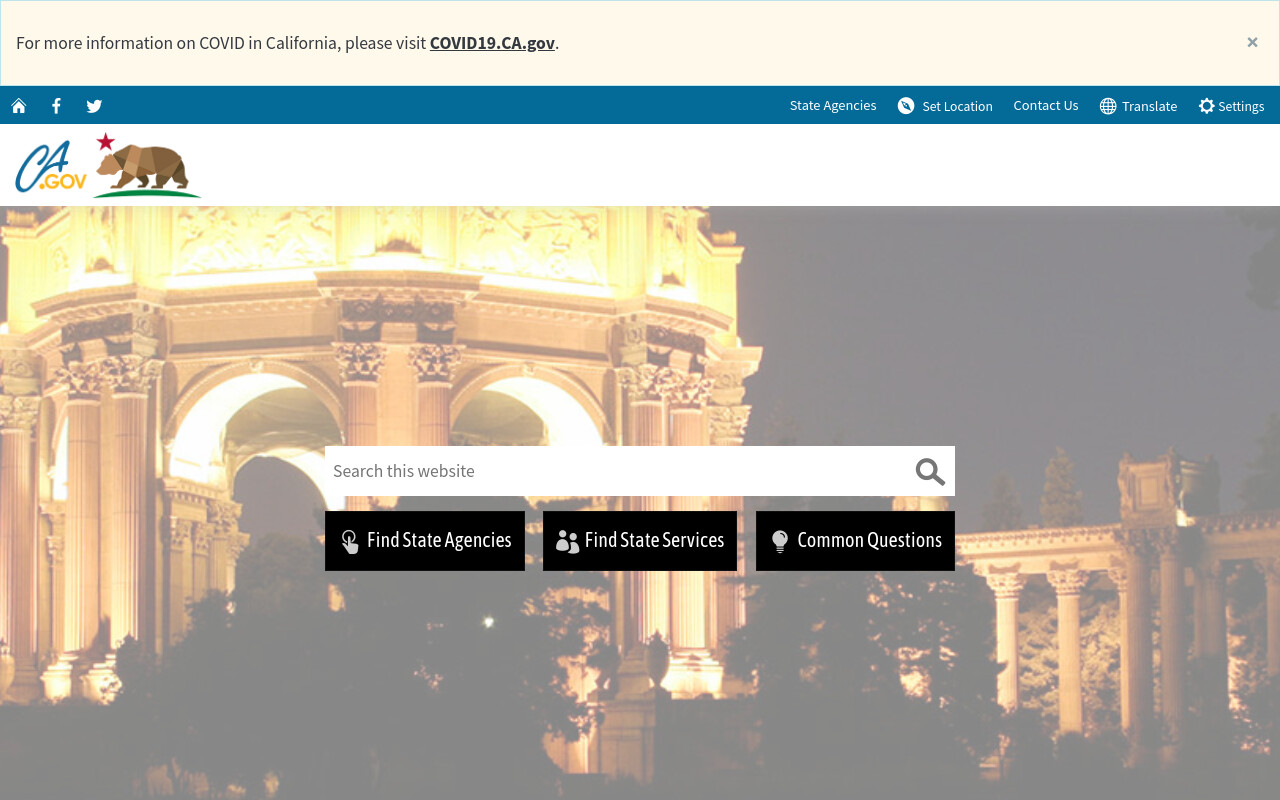Open the Twitter bird icon
1280x800 pixels.
click(94, 106)
